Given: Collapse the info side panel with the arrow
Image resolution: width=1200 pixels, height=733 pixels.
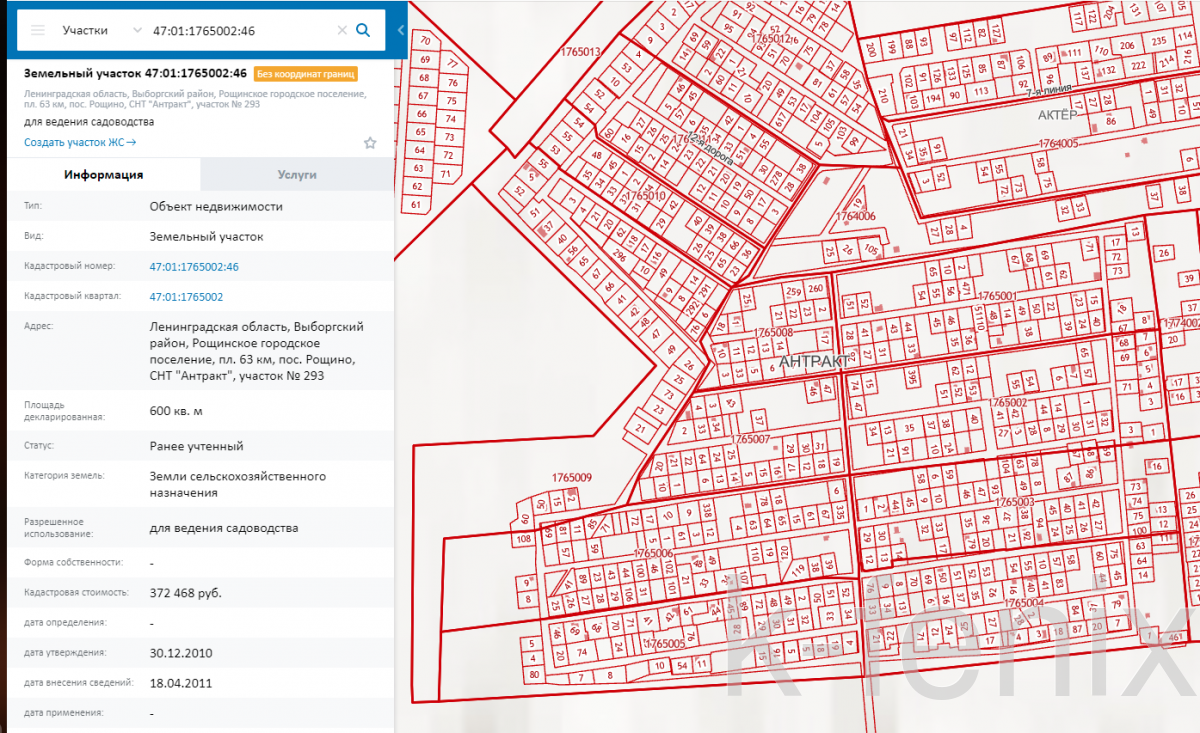Looking at the screenshot, I should 401,30.
